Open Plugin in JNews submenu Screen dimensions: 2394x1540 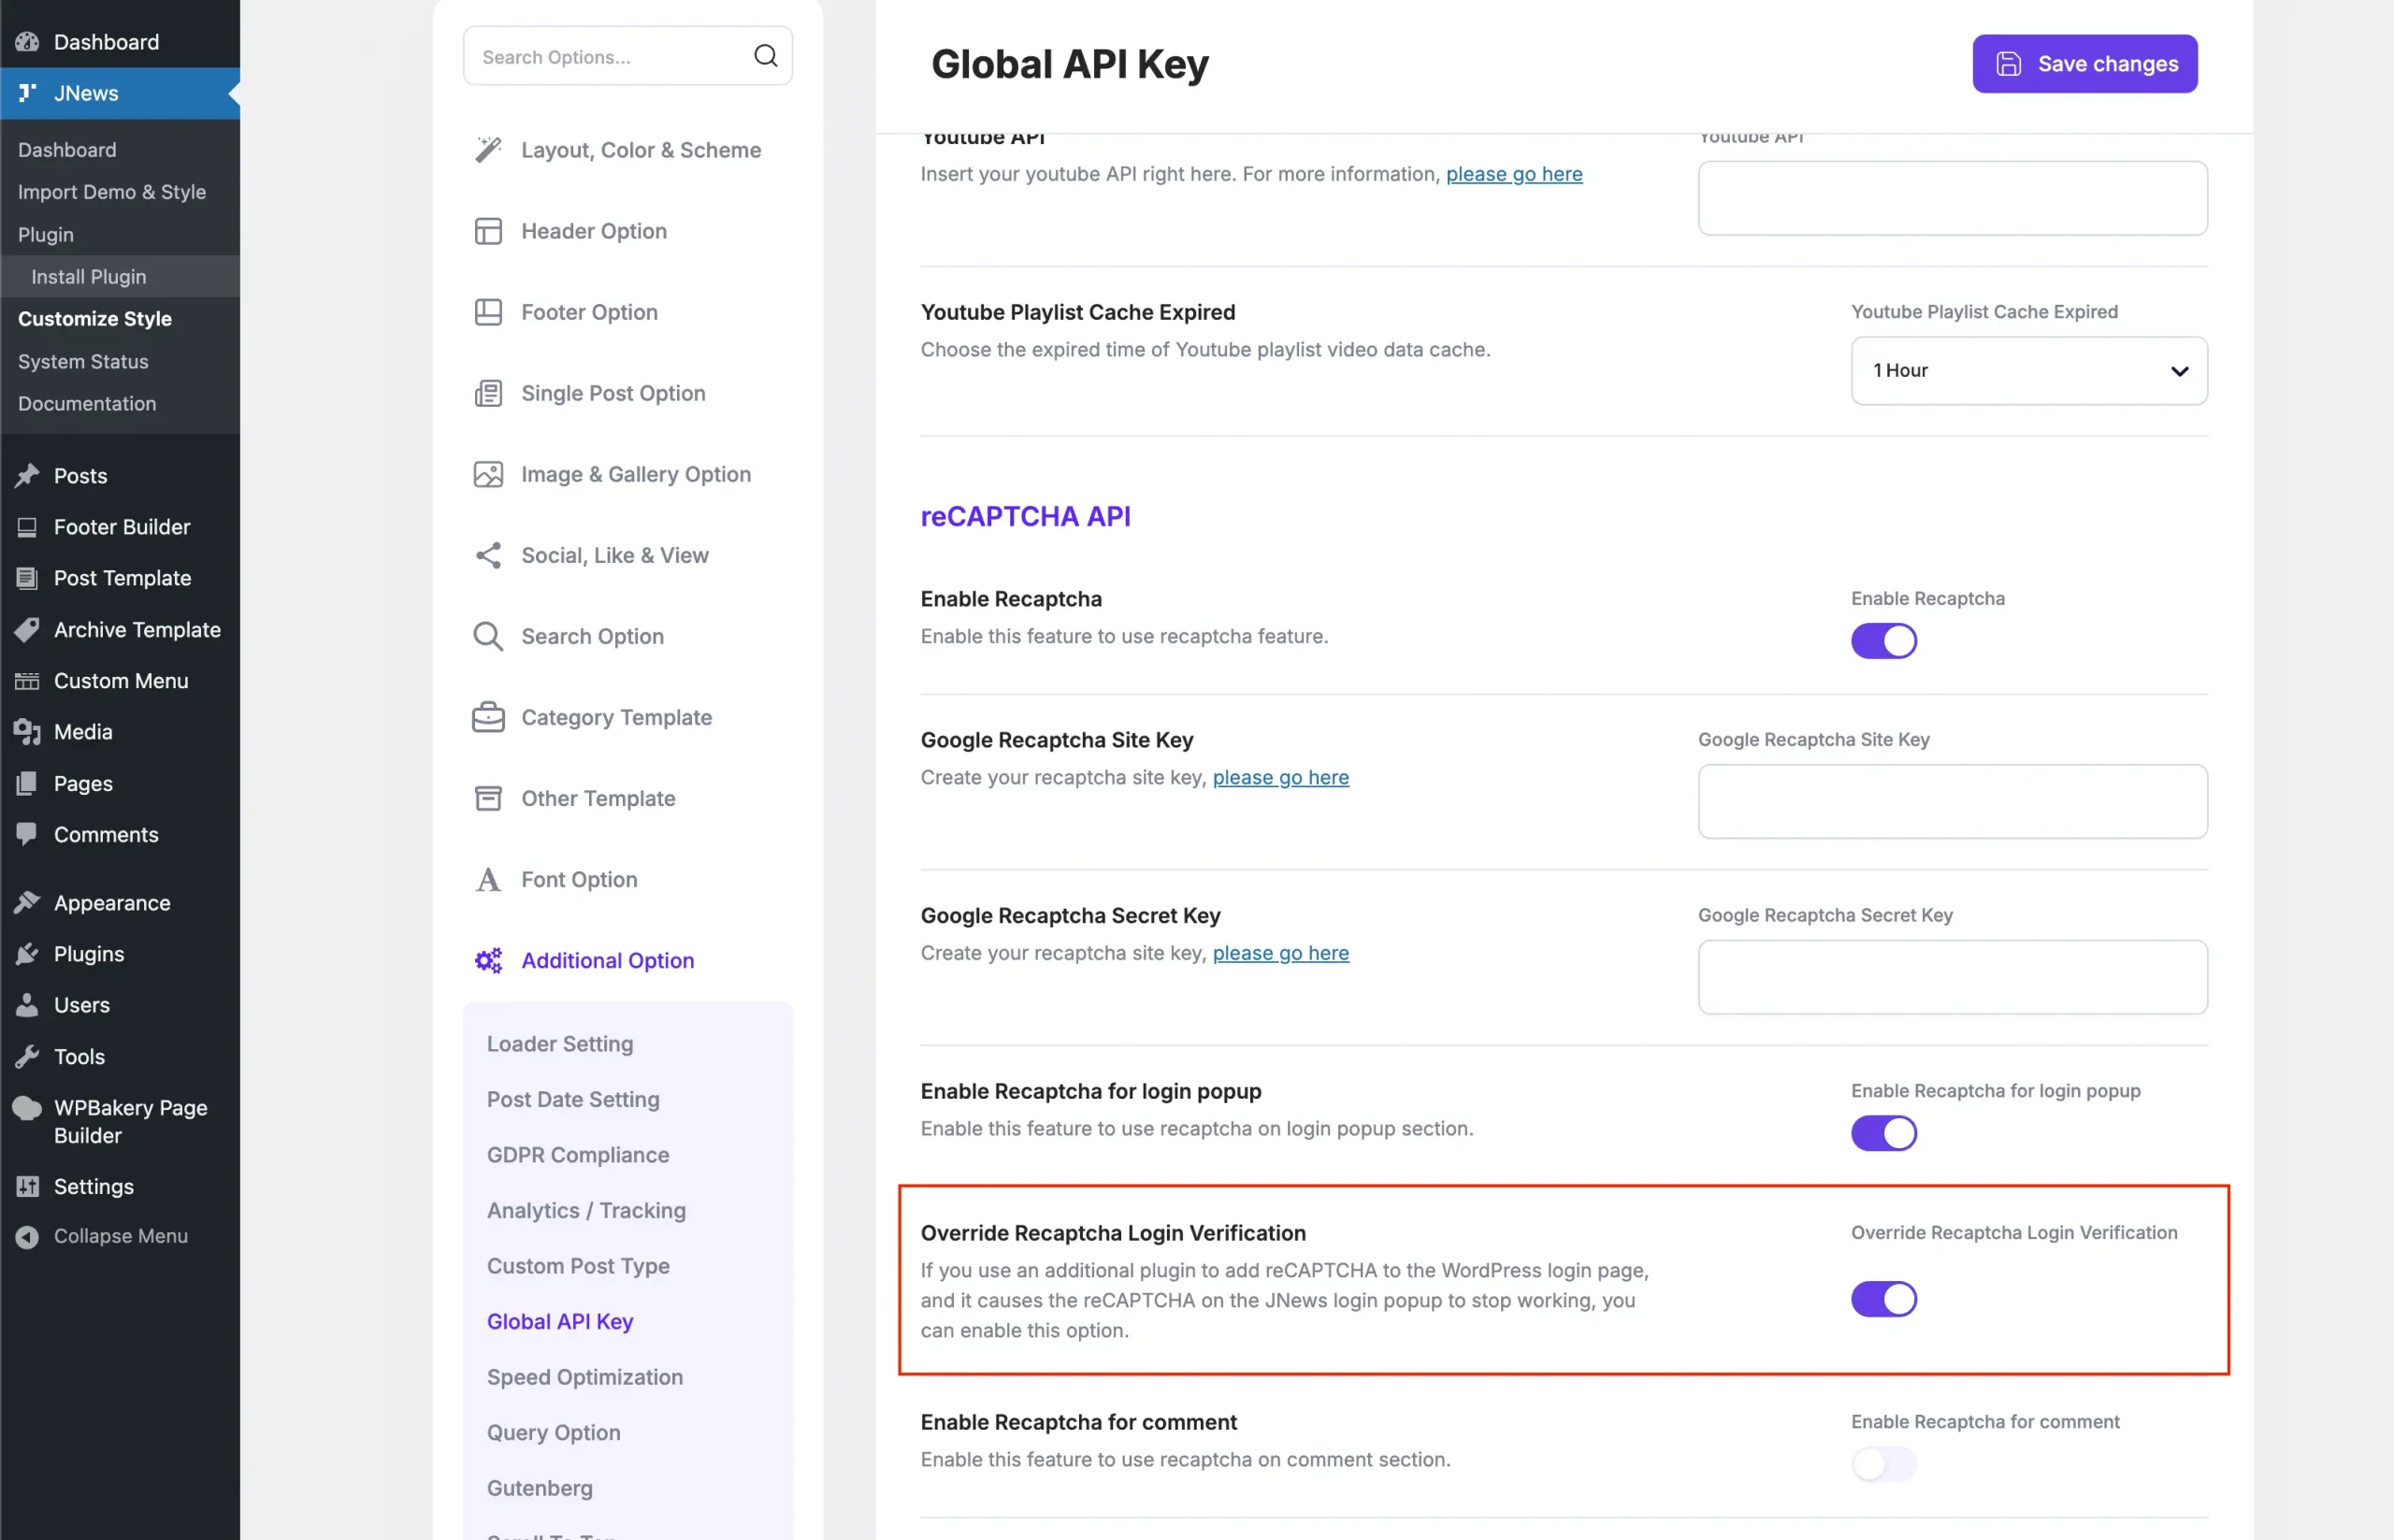[46, 234]
